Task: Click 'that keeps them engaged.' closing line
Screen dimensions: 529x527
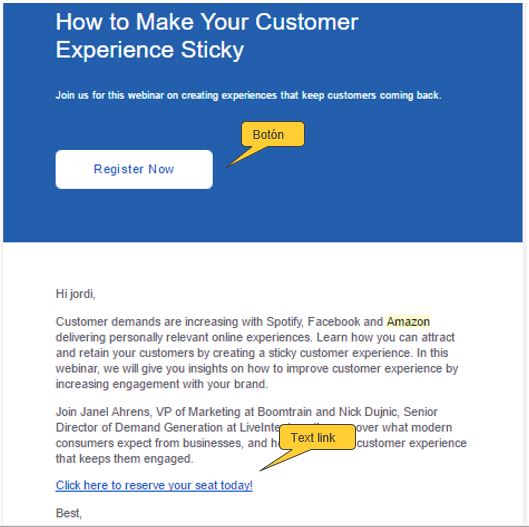Action: 124,459
